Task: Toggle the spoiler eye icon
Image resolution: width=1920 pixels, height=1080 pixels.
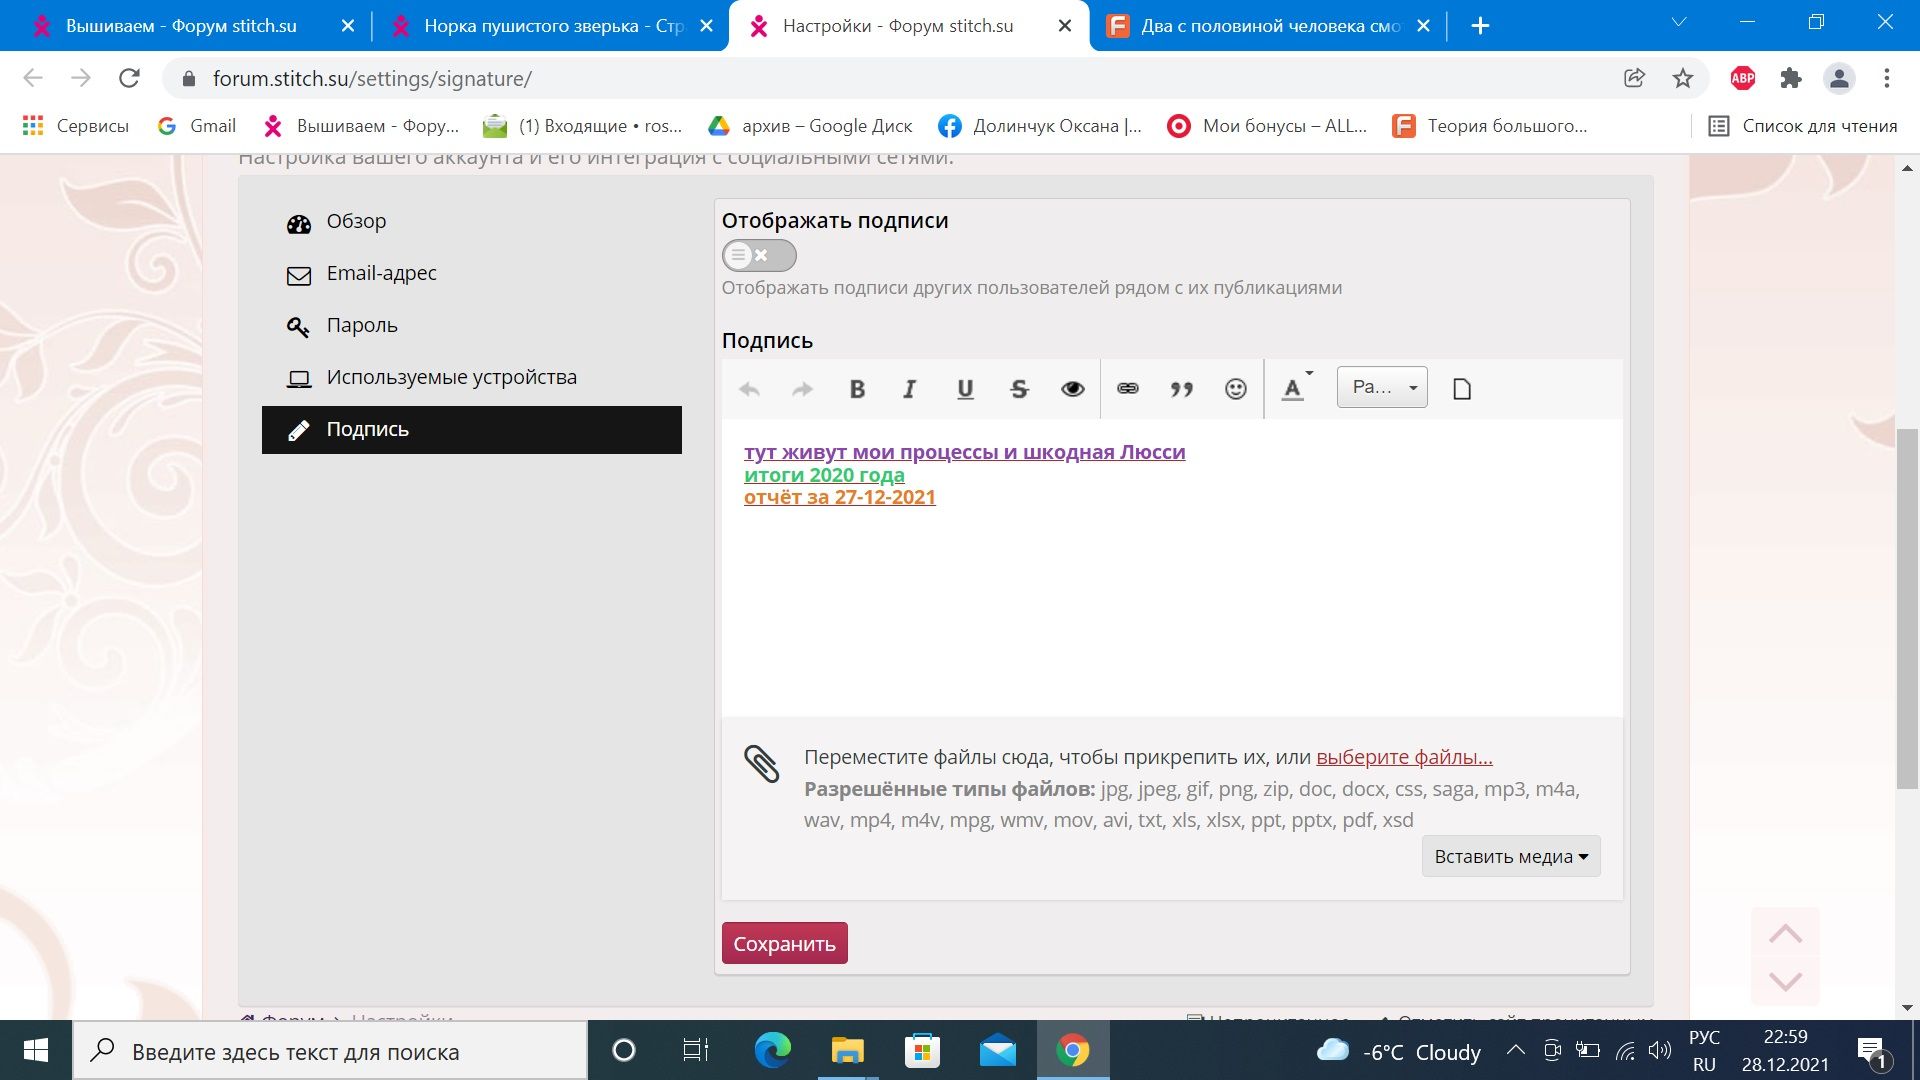Action: click(x=1072, y=389)
